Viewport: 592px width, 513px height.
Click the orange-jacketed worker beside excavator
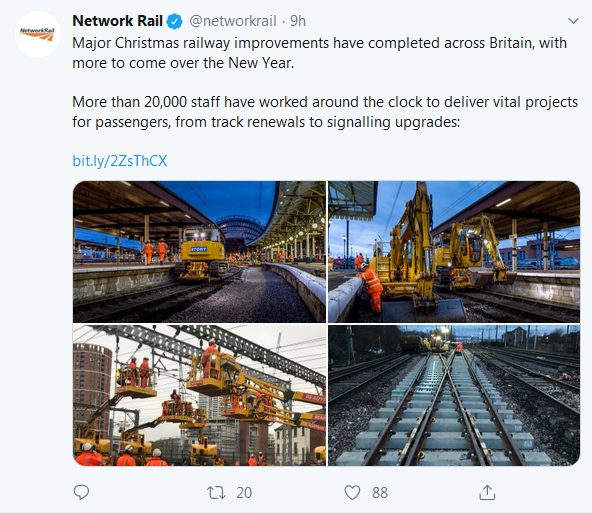(372, 287)
